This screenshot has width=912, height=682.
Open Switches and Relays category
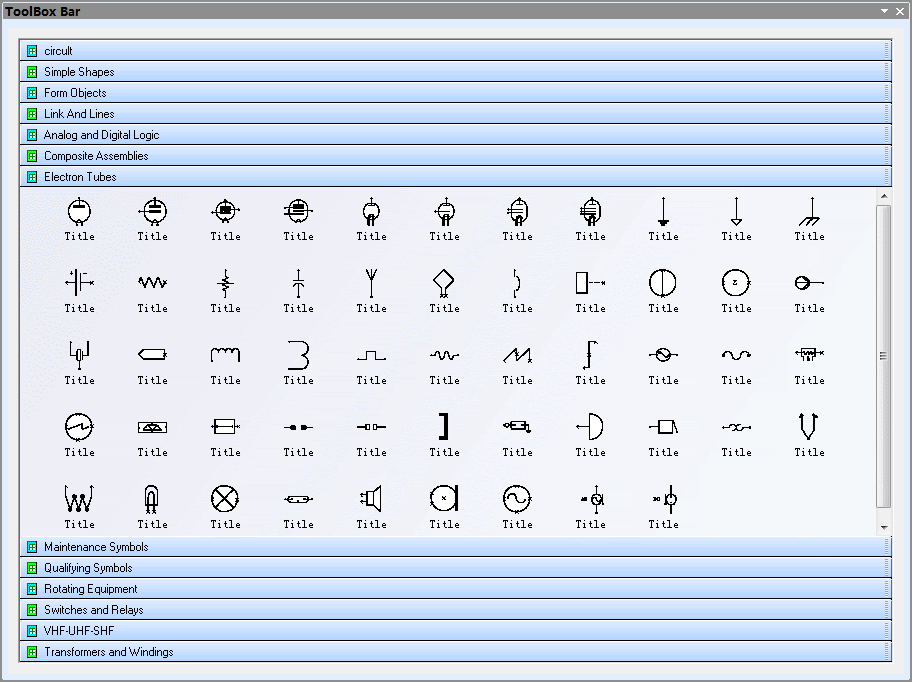[455, 609]
